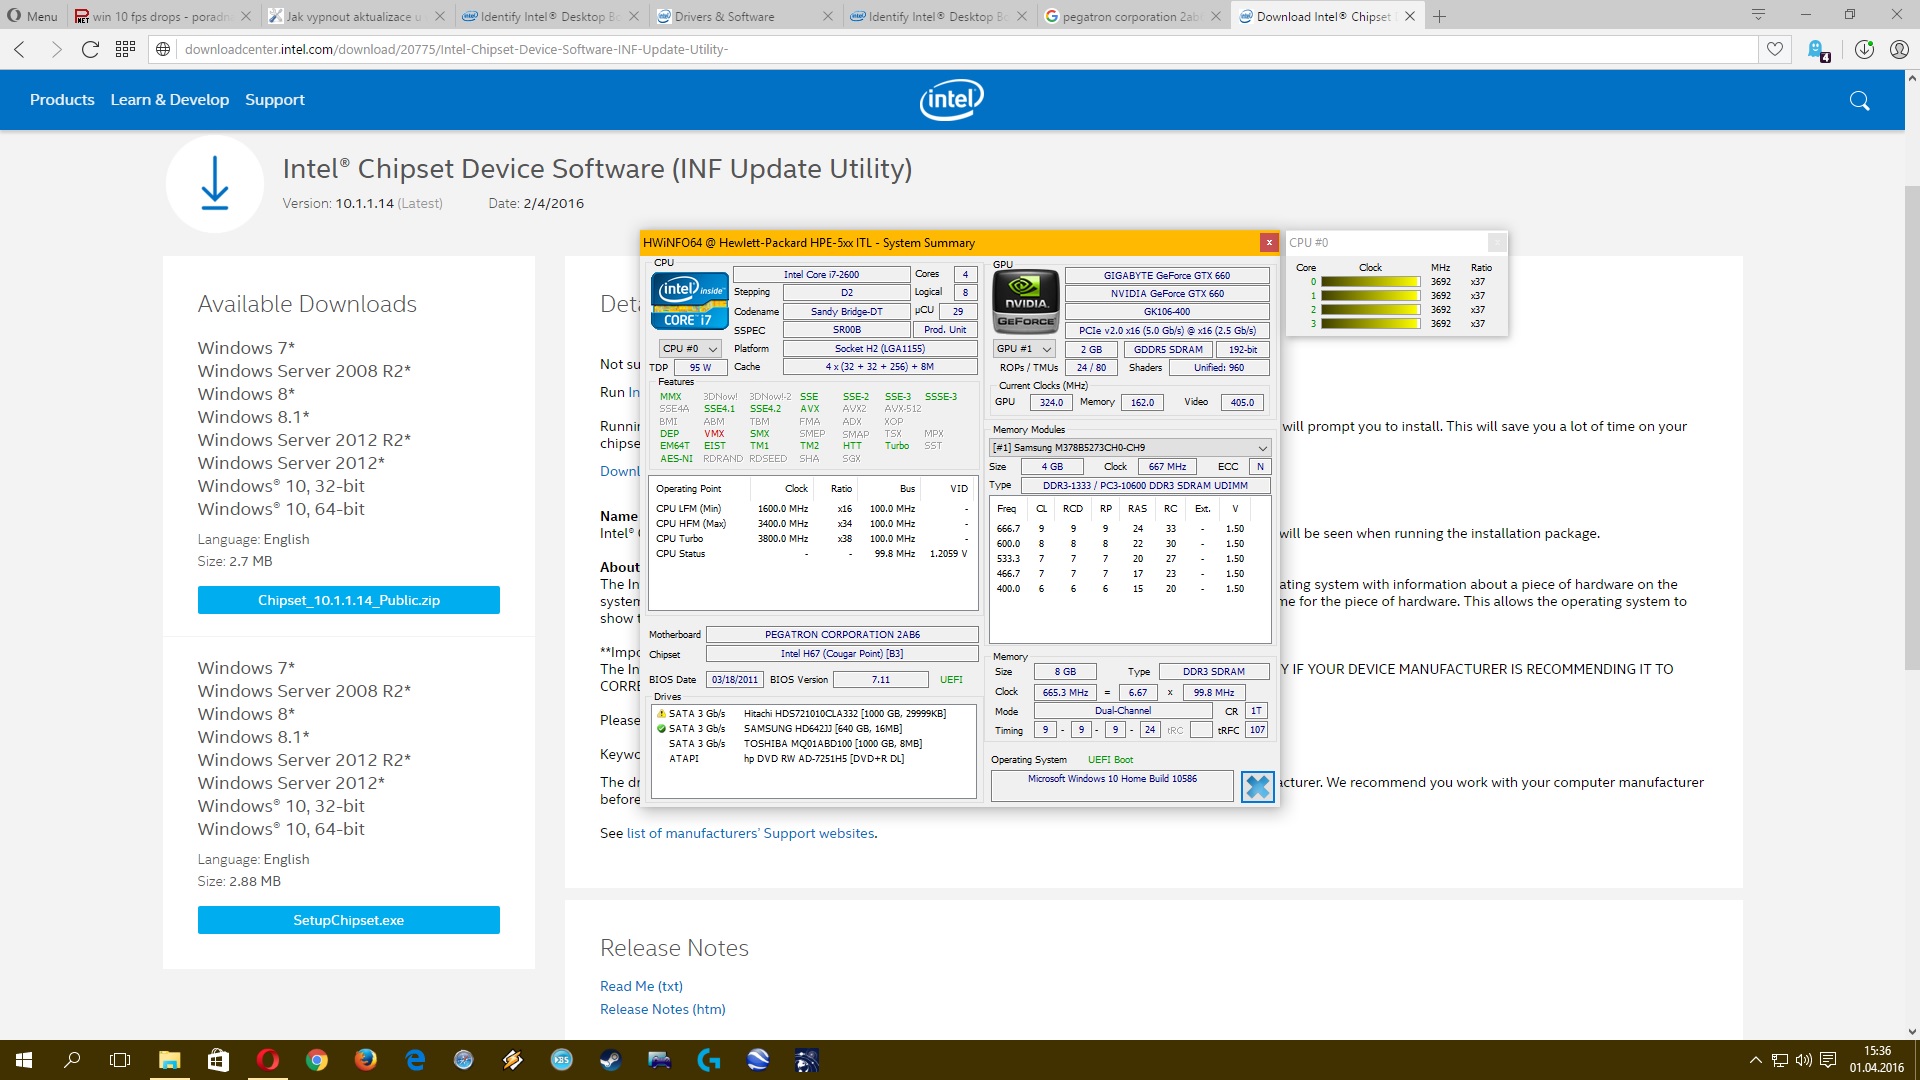Open the Speed Dial grid icon
Image resolution: width=1920 pixels, height=1080 pixels.
[x=125, y=49]
